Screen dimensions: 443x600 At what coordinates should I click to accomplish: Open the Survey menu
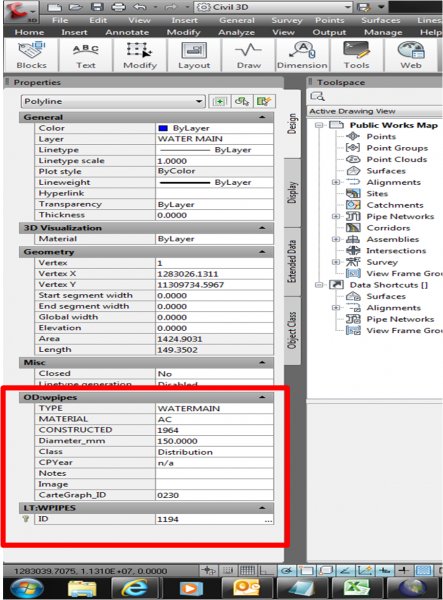tap(287, 21)
